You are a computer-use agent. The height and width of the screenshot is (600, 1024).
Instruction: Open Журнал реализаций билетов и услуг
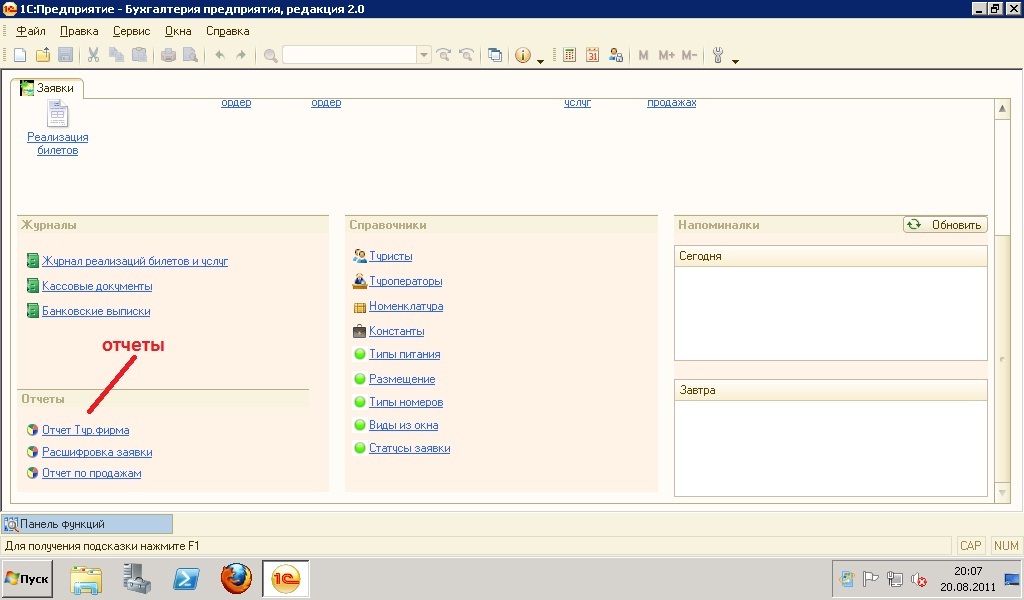pos(135,261)
